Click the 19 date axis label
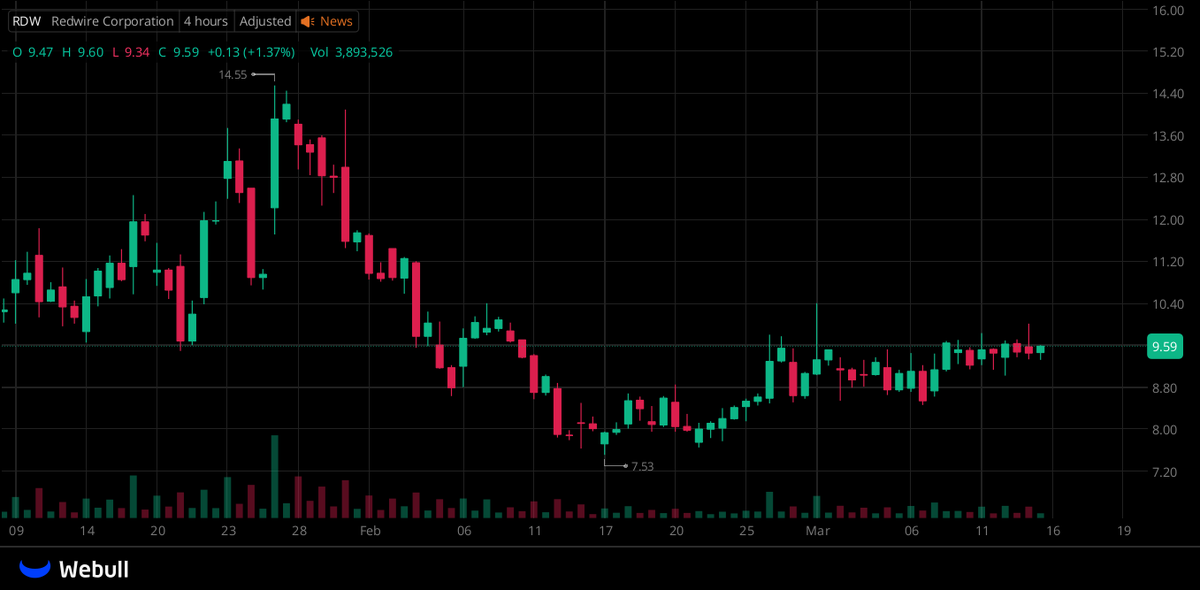The height and width of the screenshot is (590, 1200). pos(1124,531)
